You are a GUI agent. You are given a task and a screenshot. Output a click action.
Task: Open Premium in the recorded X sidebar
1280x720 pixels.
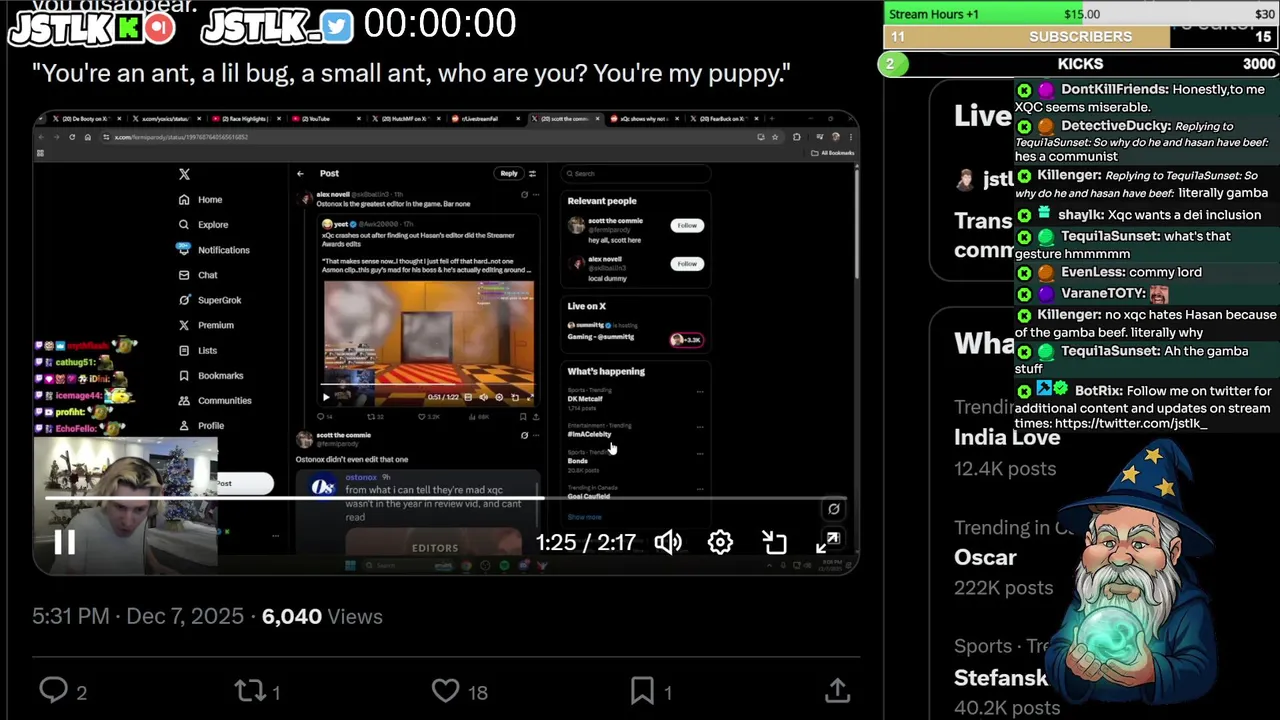point(205,325)
